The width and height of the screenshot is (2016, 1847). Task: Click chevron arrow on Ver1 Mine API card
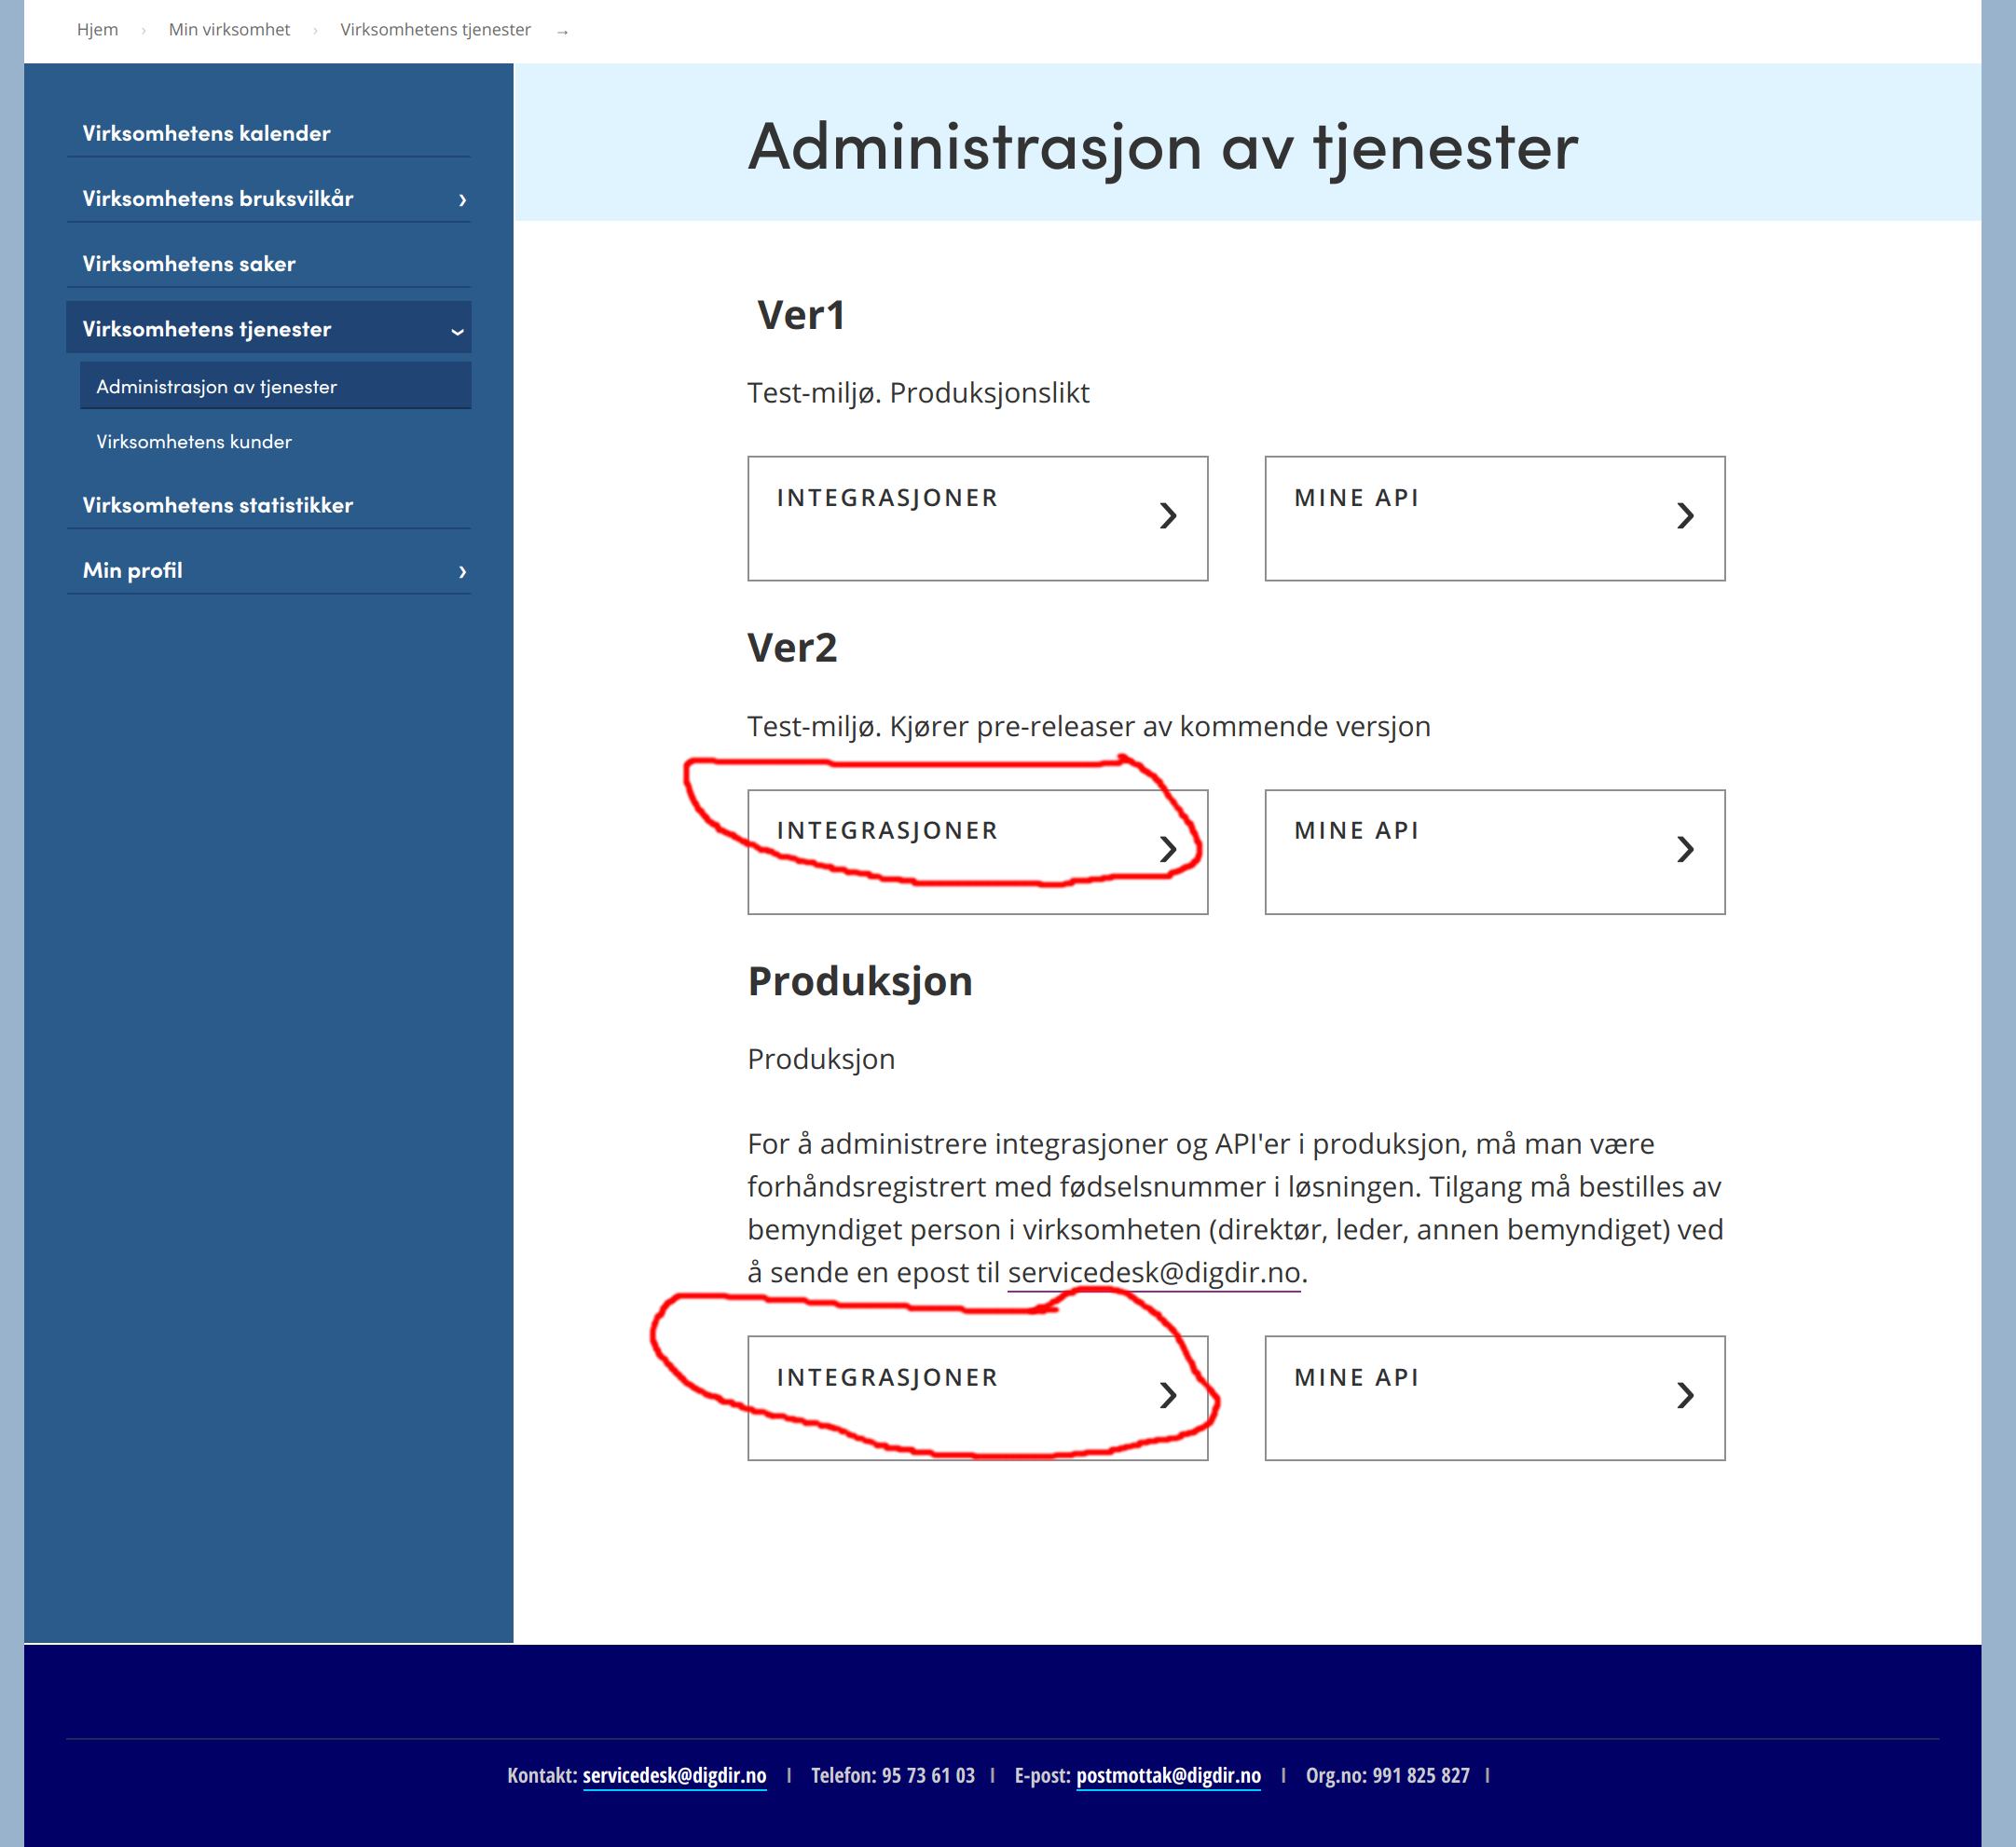point(1685,516)
